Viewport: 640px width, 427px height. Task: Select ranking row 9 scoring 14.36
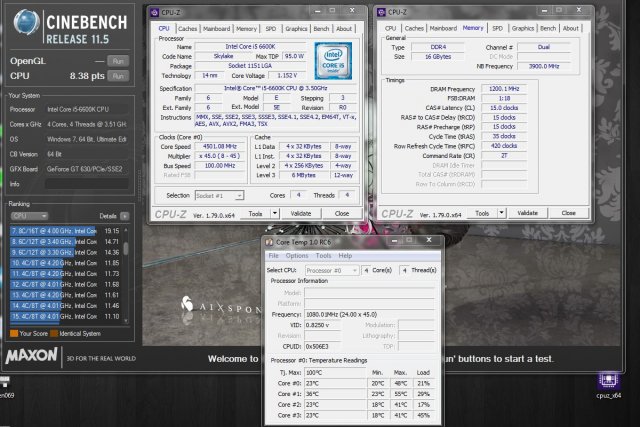(65, 252)
